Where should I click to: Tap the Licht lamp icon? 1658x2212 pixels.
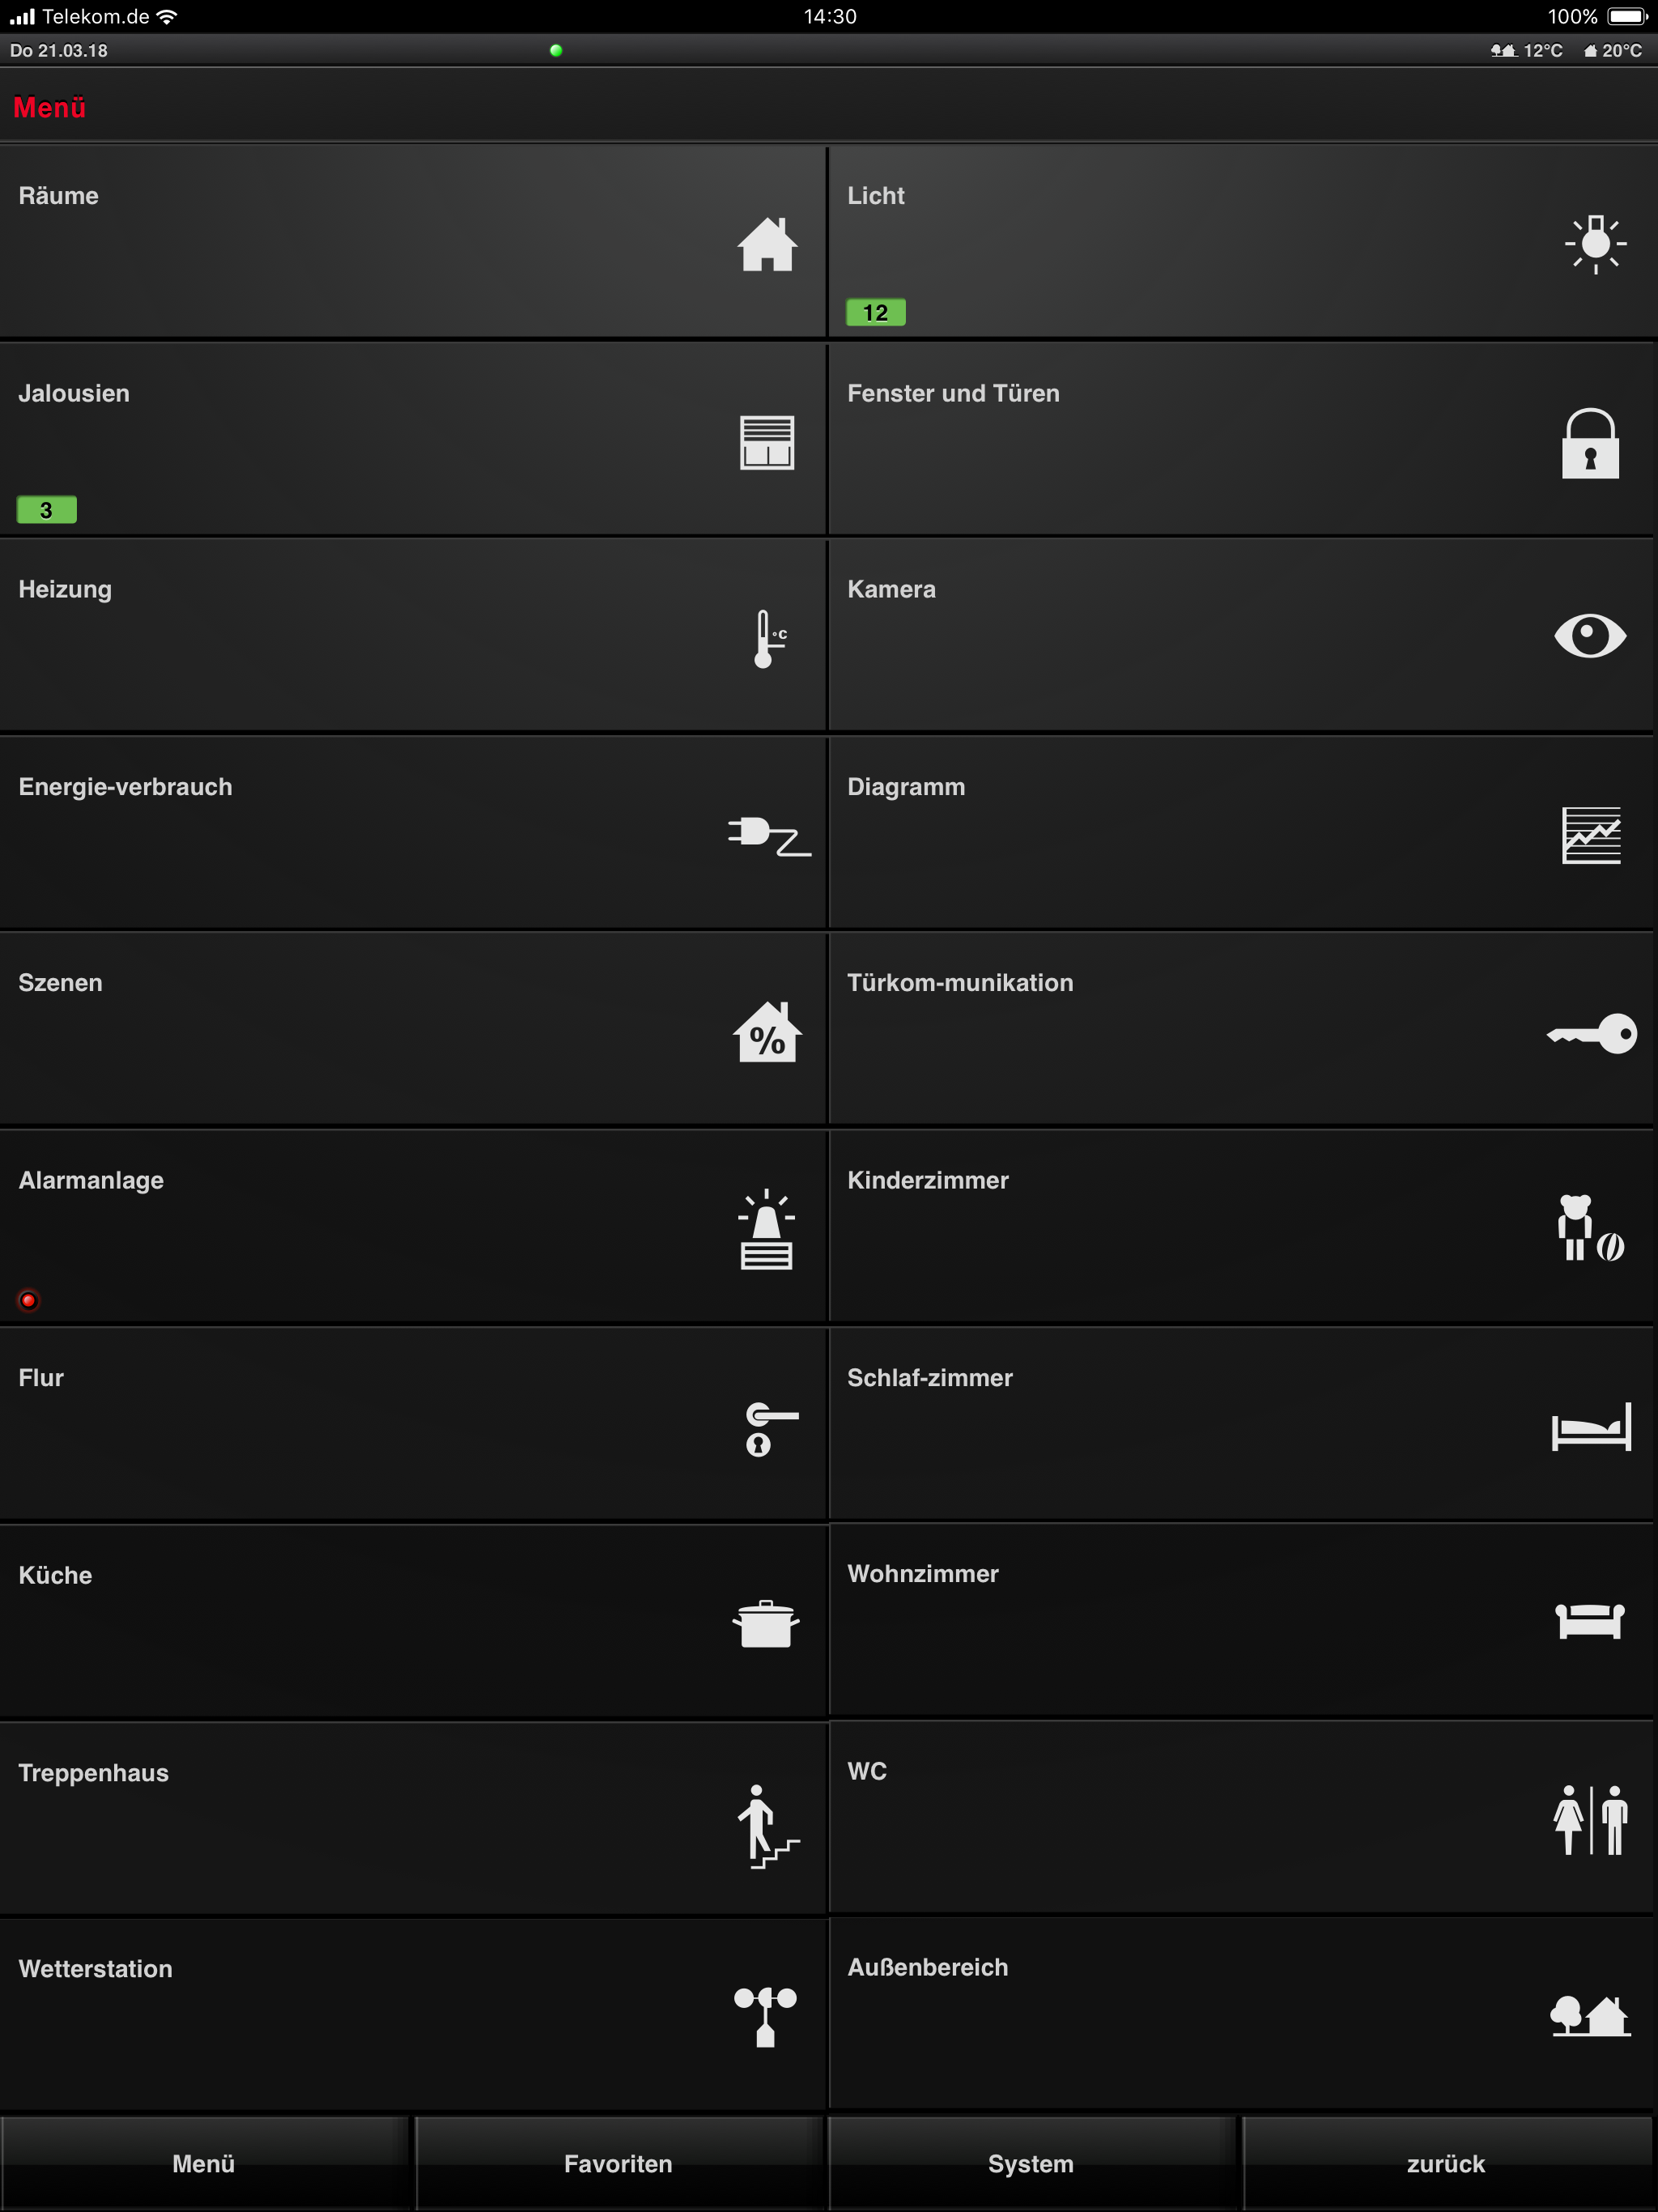[x=1595, y=244]
